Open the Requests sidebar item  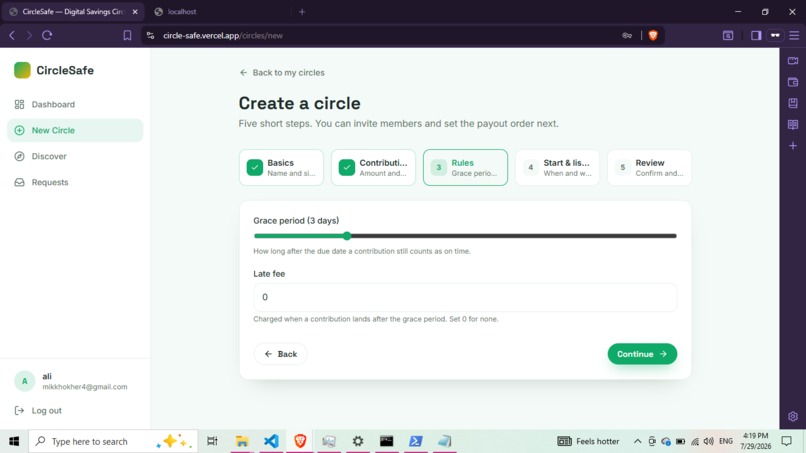tap(75, 182)
